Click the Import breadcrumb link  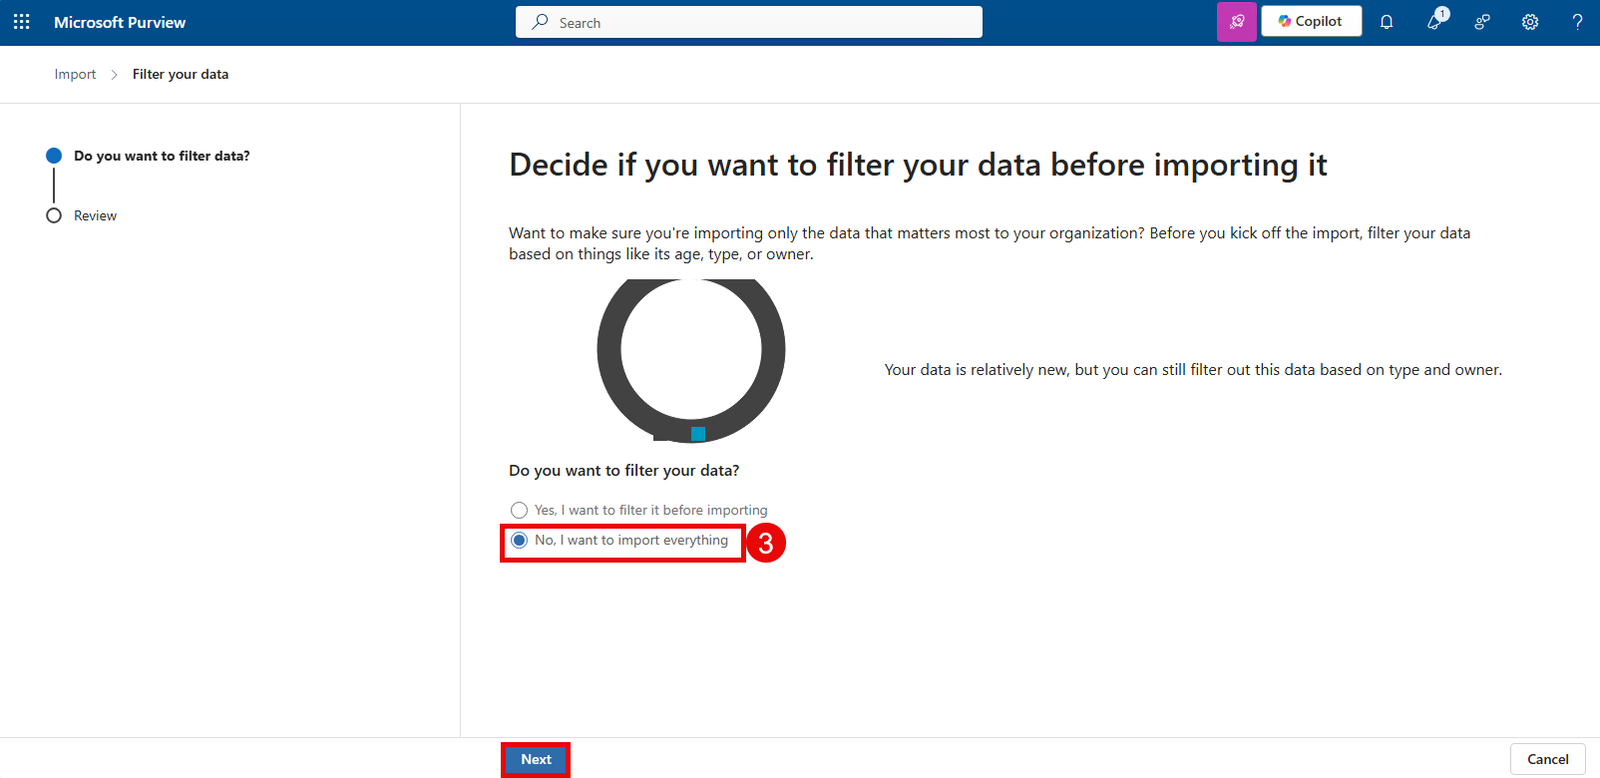[x=75, y=74]
